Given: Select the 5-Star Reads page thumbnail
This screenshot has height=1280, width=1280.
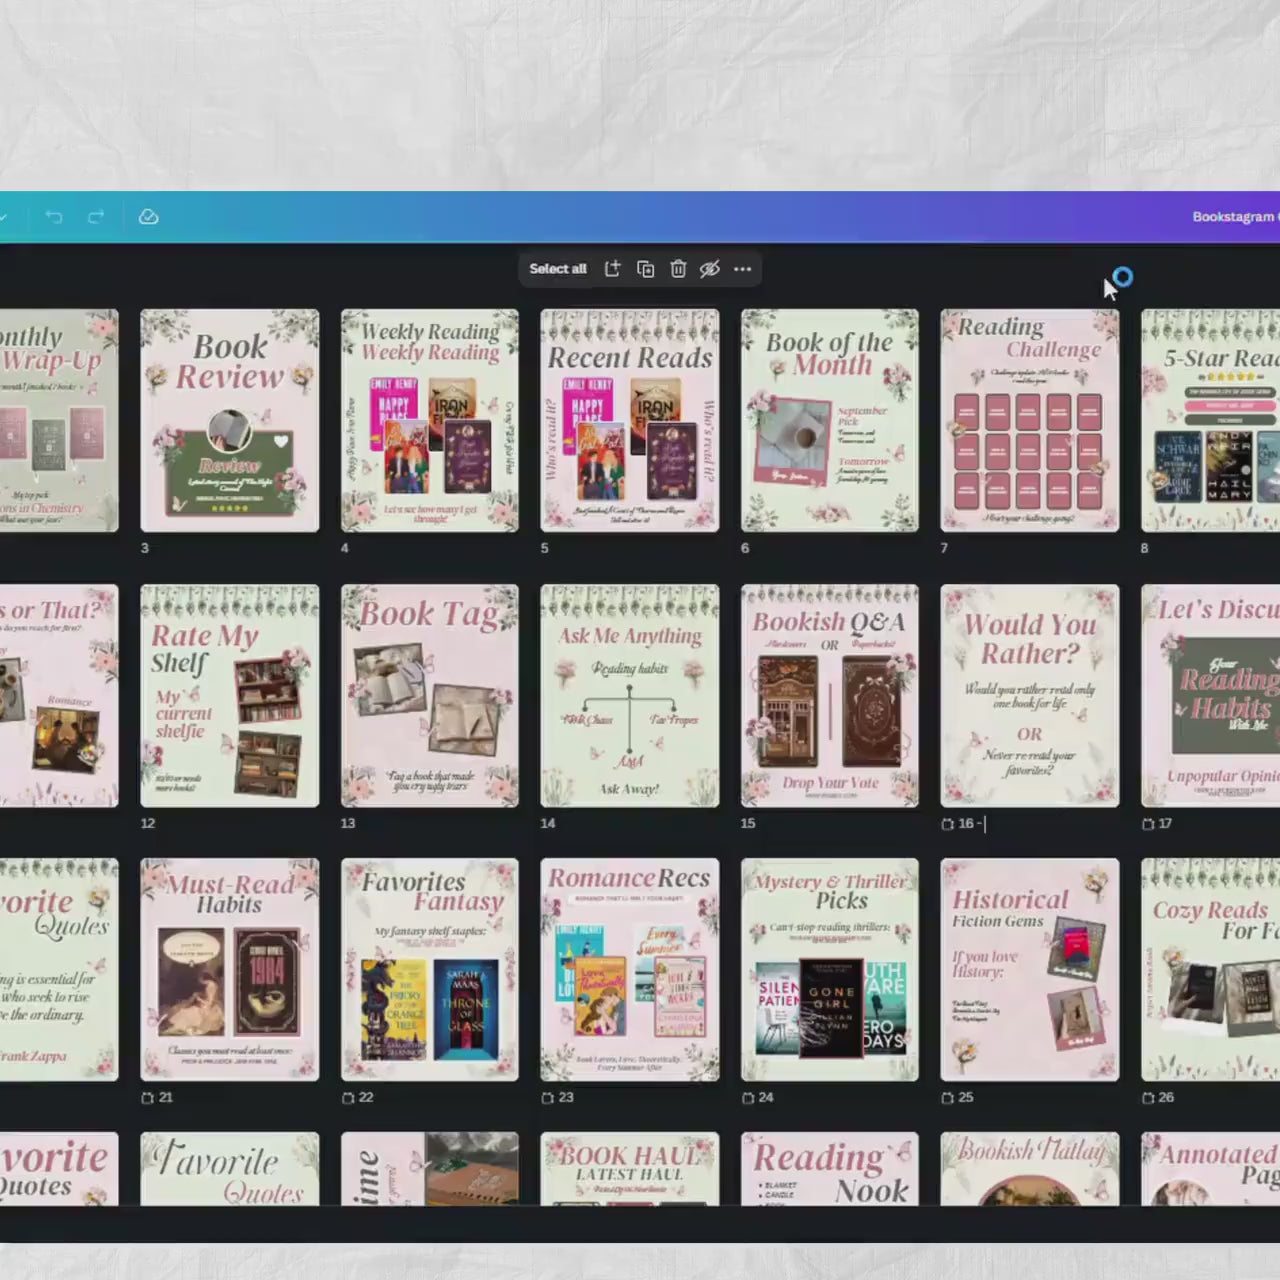Looking at the screenshot, I should pos(1211,420).
